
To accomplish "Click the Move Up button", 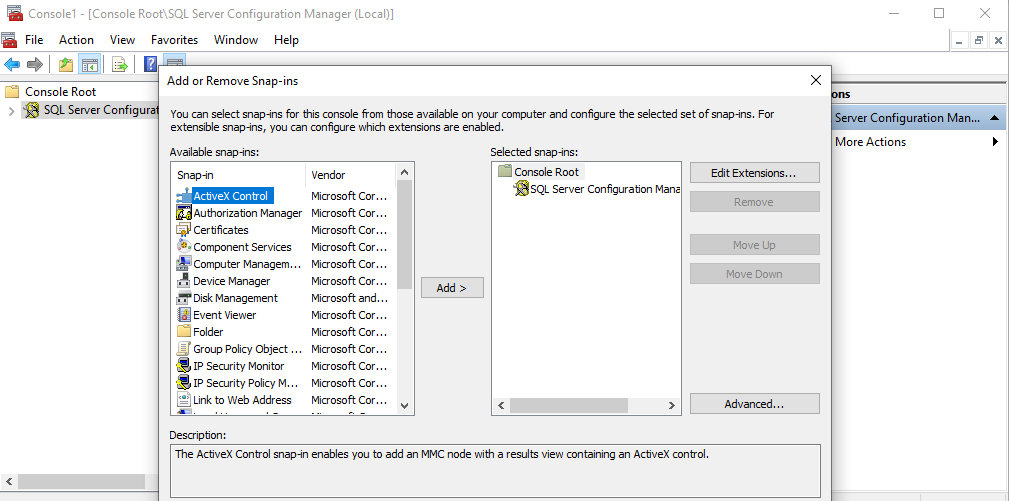I will [754, 245].
